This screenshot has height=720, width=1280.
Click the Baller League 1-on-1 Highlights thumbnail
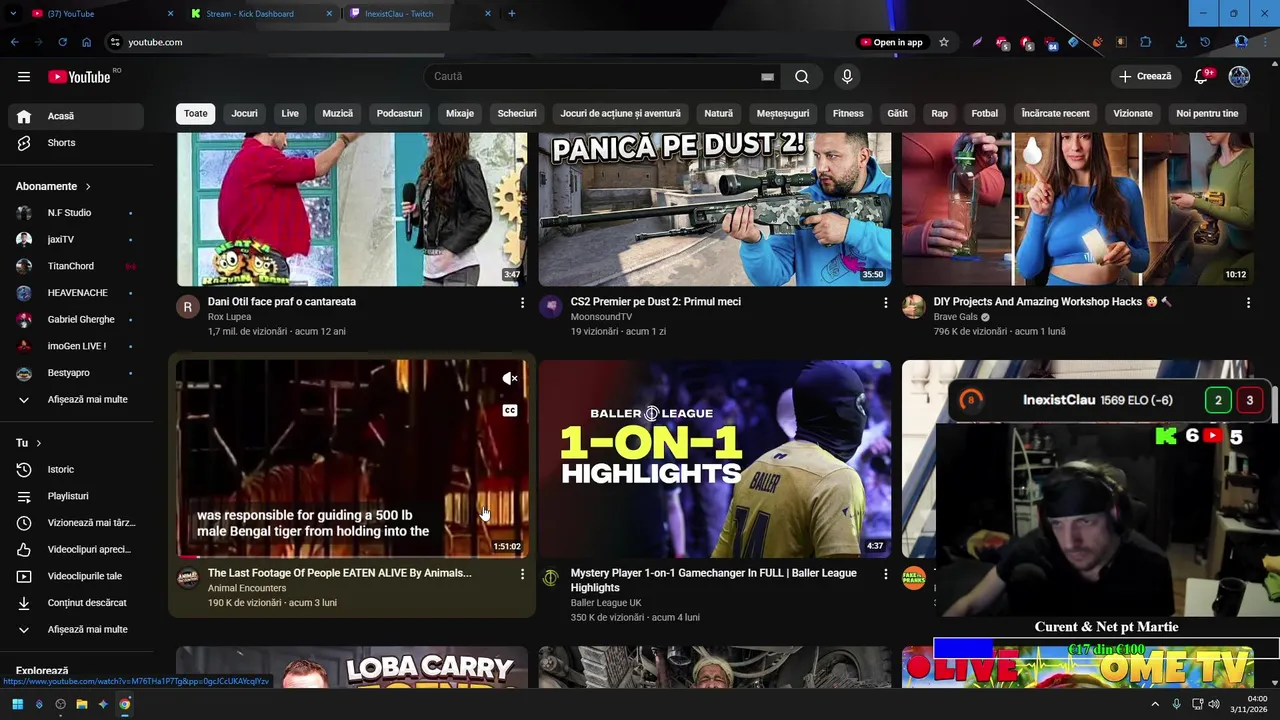click(x=715, y=459)
